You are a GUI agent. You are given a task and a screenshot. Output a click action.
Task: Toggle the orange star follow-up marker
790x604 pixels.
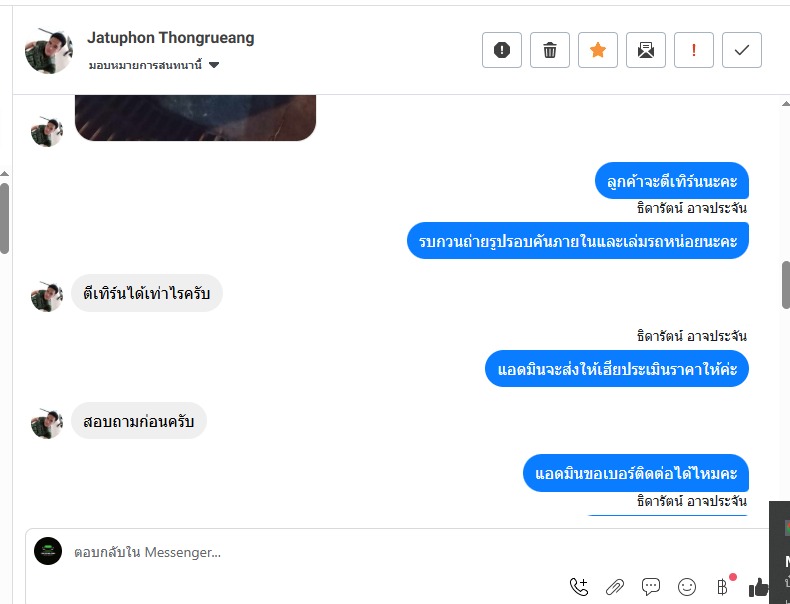[x=598, y=50]
